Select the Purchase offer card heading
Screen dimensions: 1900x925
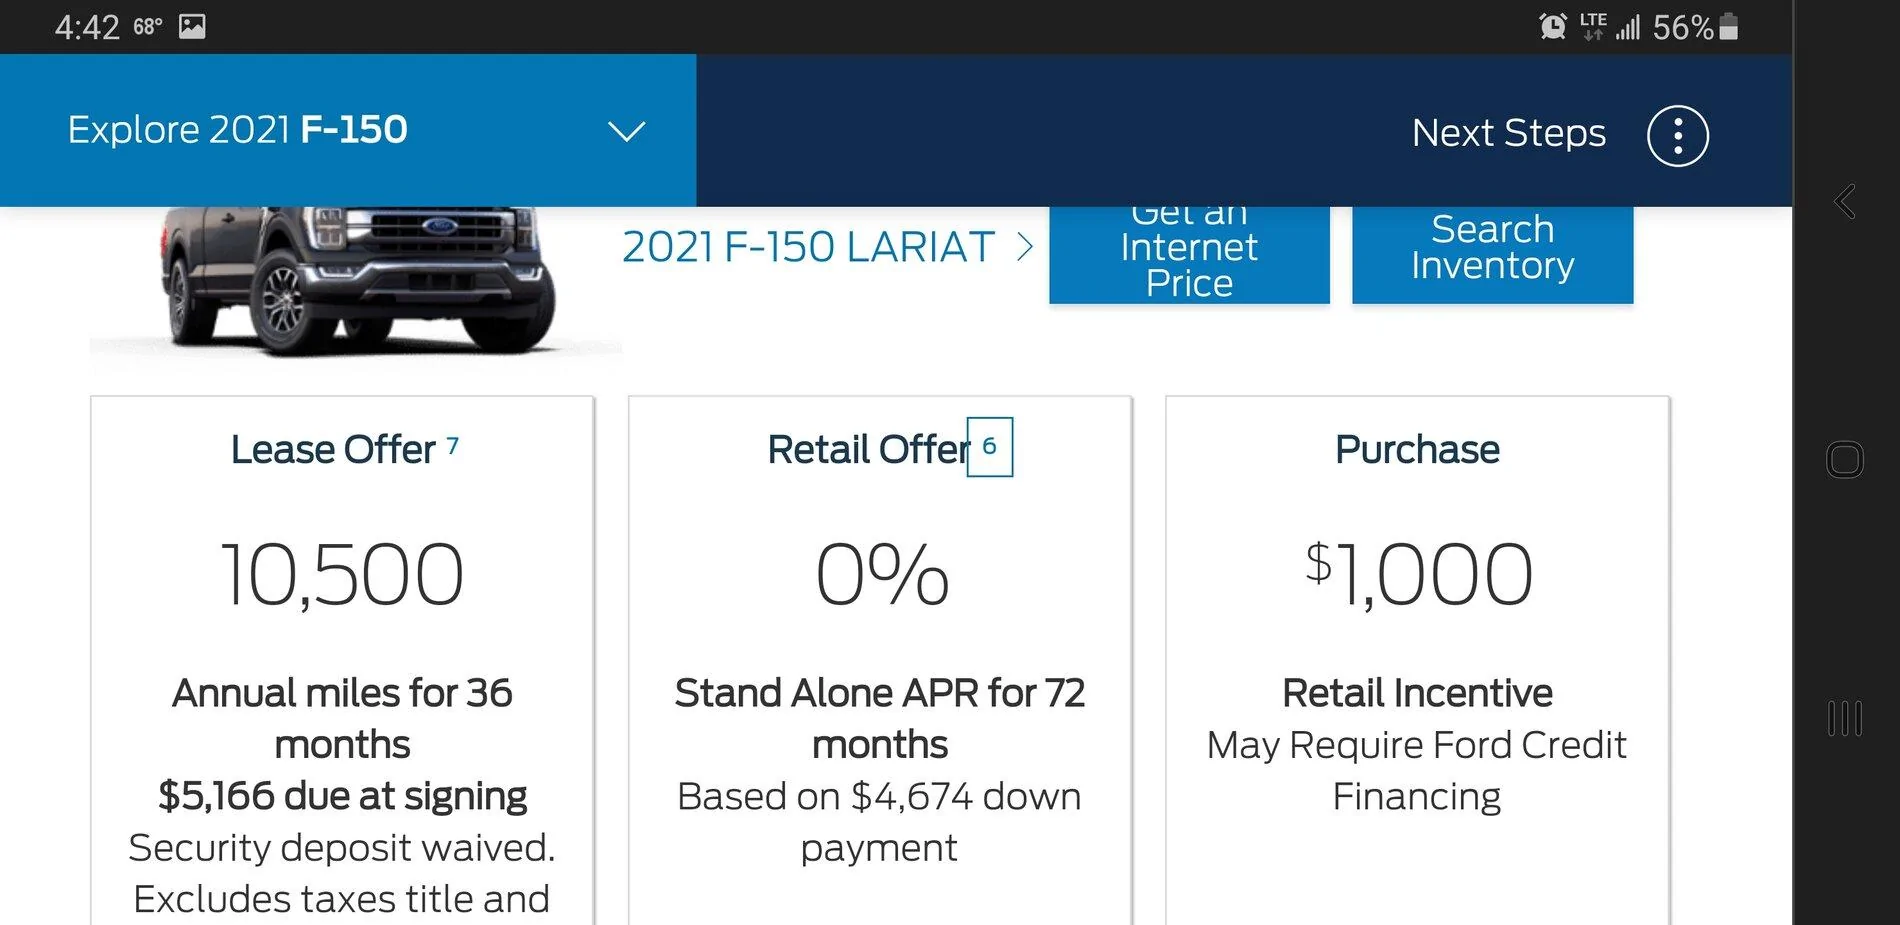[x=1417, y=450]
